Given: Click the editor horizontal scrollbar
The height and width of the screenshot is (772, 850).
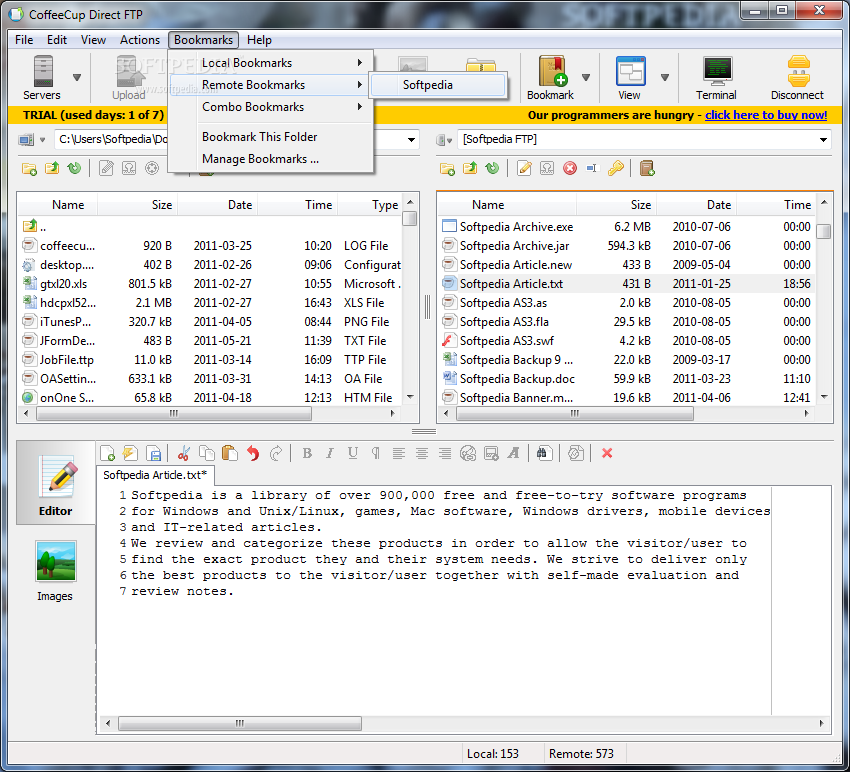Looking at the screenshot, I should [240, 723].
